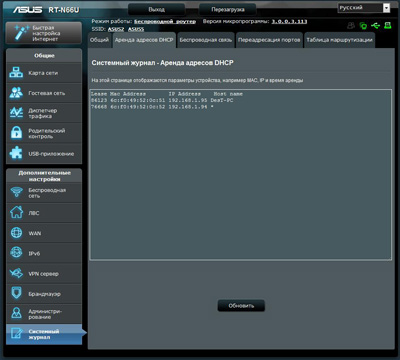Viewport: 400px width, 360px height.
Task: Click the Администрирование user icon
Action: [16, 314]
